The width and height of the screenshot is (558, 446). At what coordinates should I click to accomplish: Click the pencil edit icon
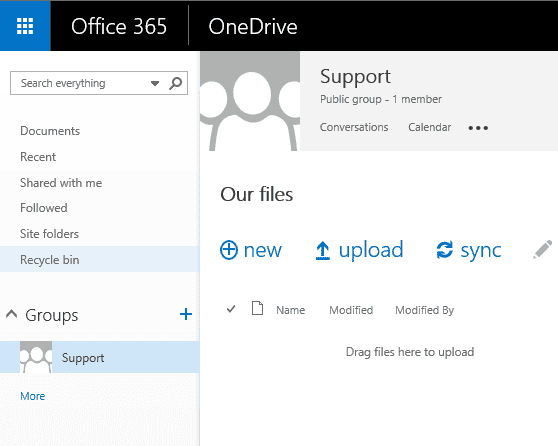pyautogui.click(x=543, y=249)
